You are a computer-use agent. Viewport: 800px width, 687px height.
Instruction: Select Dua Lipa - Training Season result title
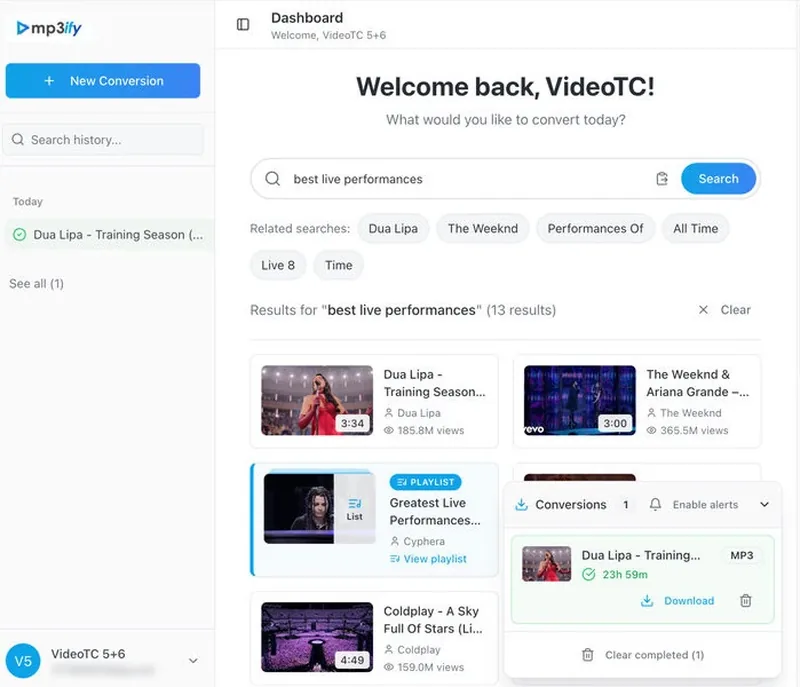tap(434, 383)
